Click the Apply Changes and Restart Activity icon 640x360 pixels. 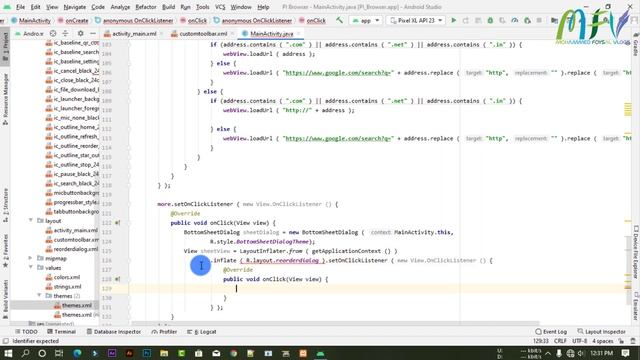click(466, 20)
